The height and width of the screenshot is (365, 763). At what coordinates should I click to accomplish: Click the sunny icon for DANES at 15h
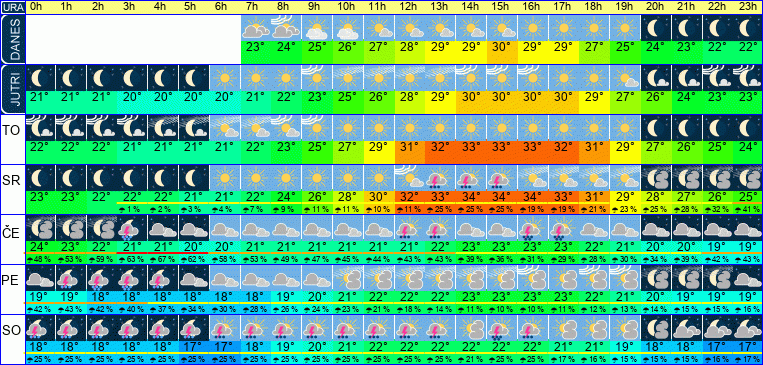tap(502, 28)
